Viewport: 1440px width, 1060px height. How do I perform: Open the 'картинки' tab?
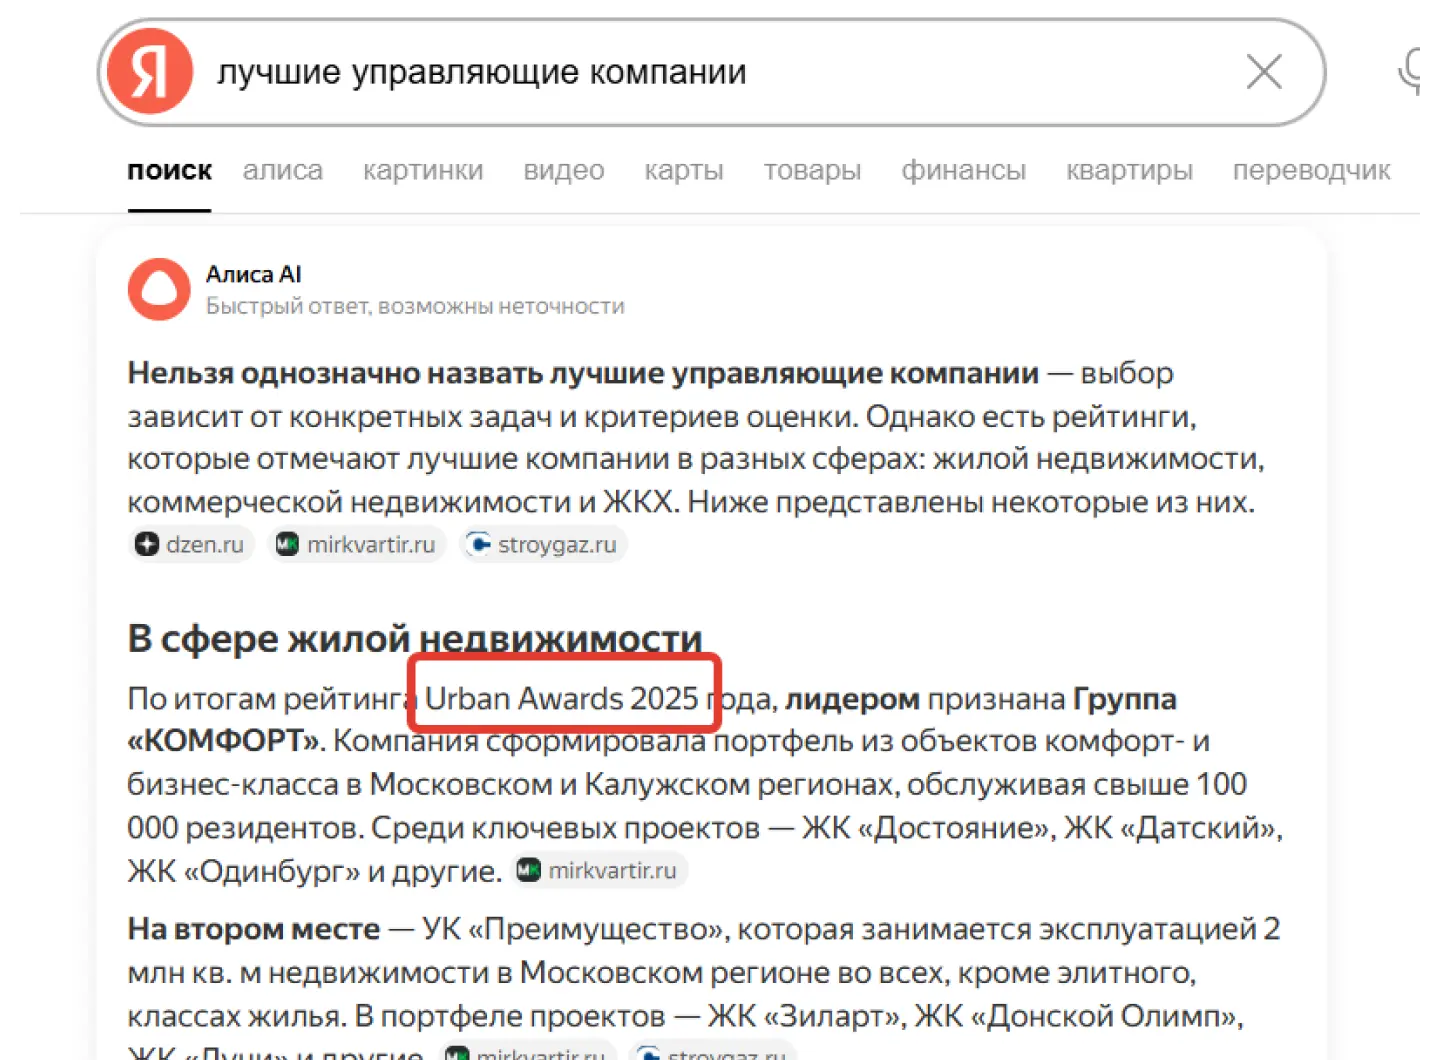(x=423, y=171)
